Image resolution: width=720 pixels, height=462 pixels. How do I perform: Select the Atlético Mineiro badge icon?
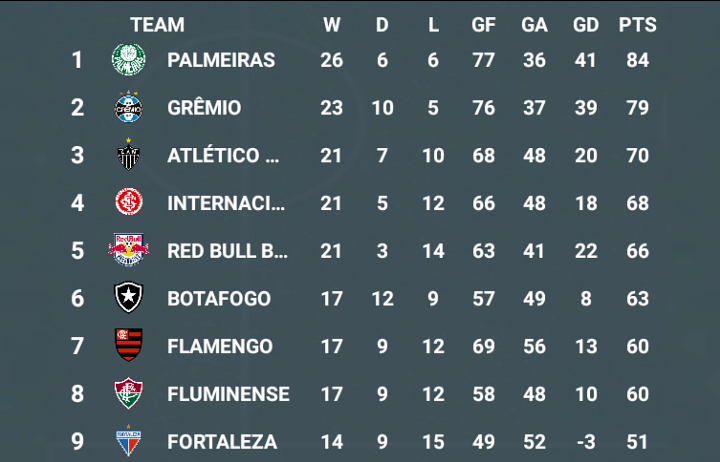pos(129,155)
